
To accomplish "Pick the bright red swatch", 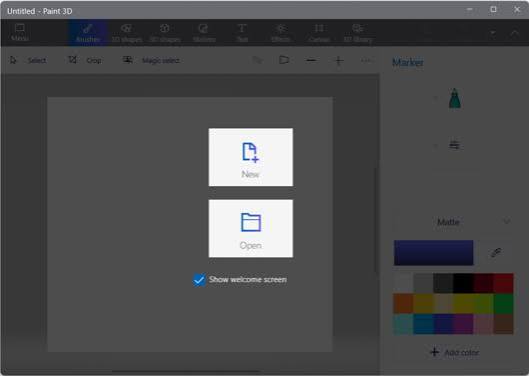I will [503, 283].
